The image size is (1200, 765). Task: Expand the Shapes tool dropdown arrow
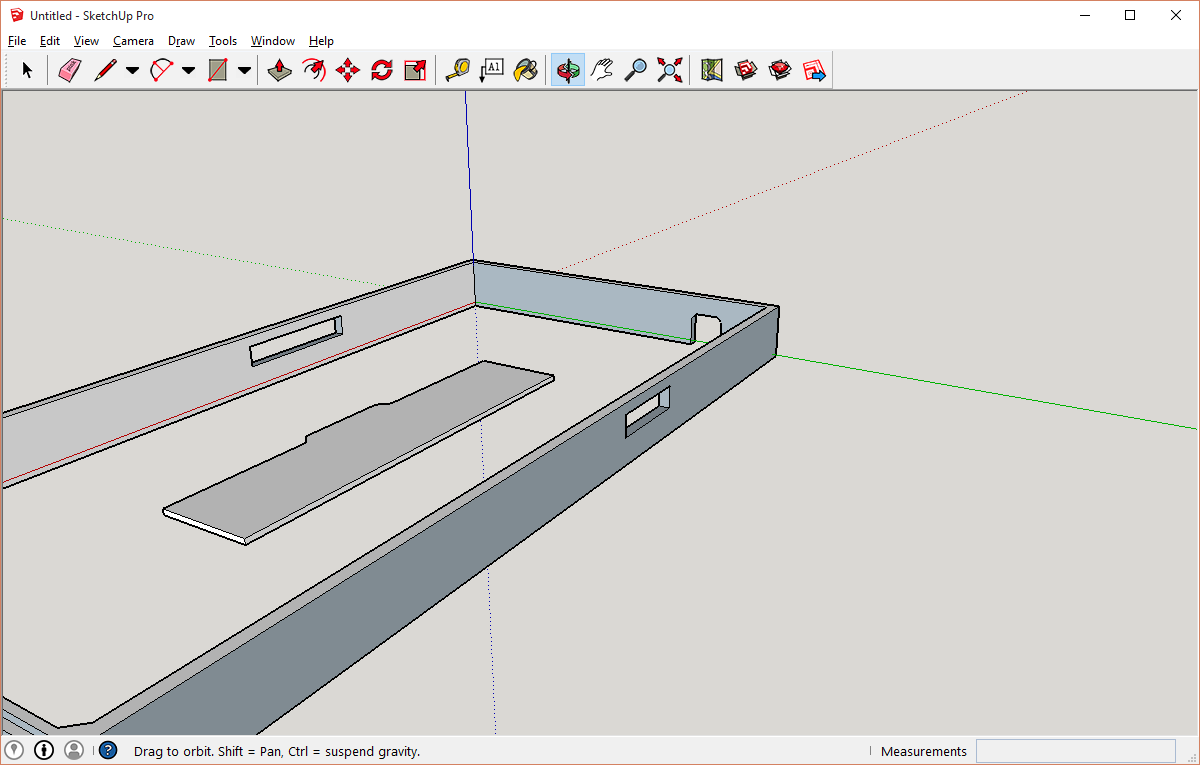[x=244, y=70]
